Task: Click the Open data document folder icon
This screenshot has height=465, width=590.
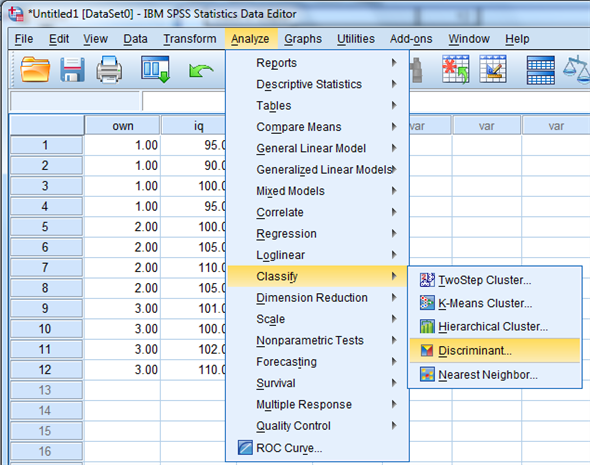Action: [35, 69]
